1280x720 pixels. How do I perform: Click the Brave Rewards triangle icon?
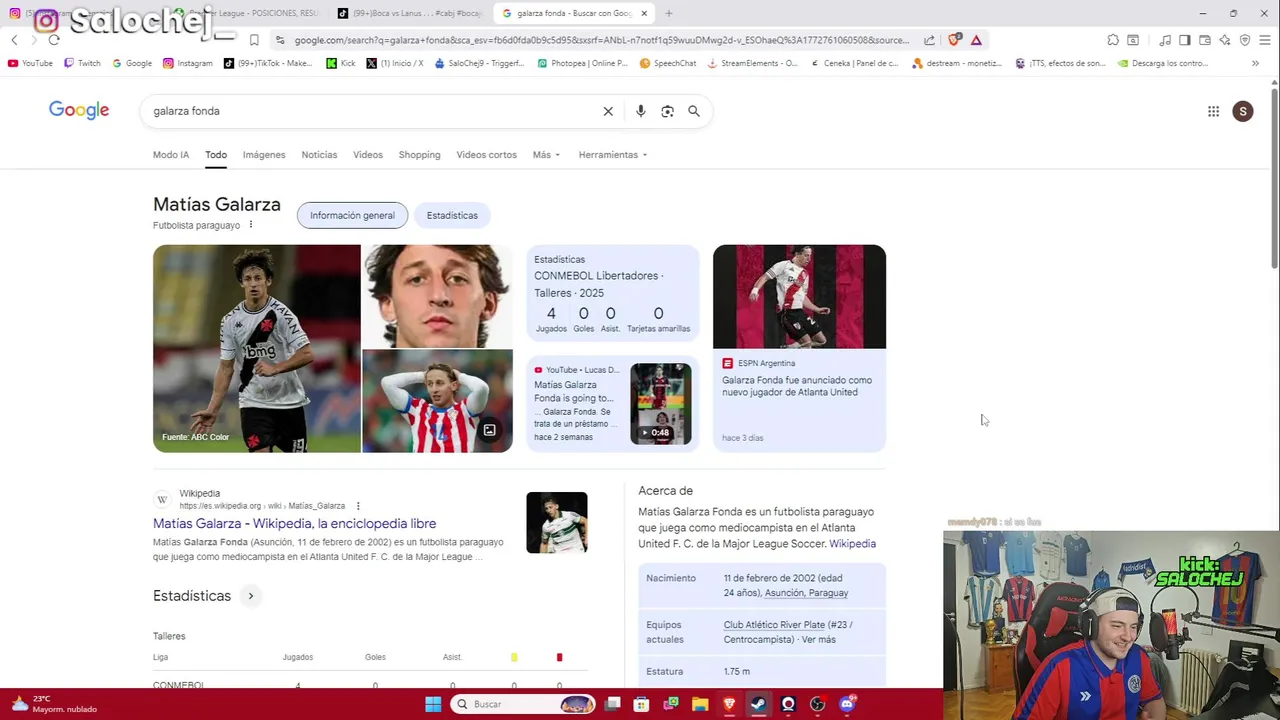coord(976,40)
